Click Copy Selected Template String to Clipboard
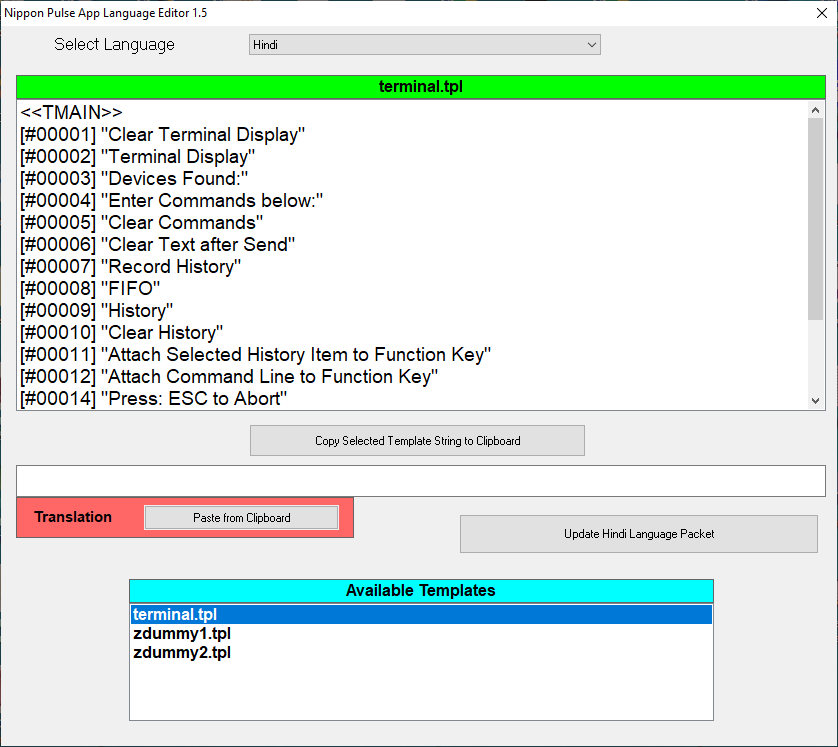The image size is (838, 747). coord(417,441)
